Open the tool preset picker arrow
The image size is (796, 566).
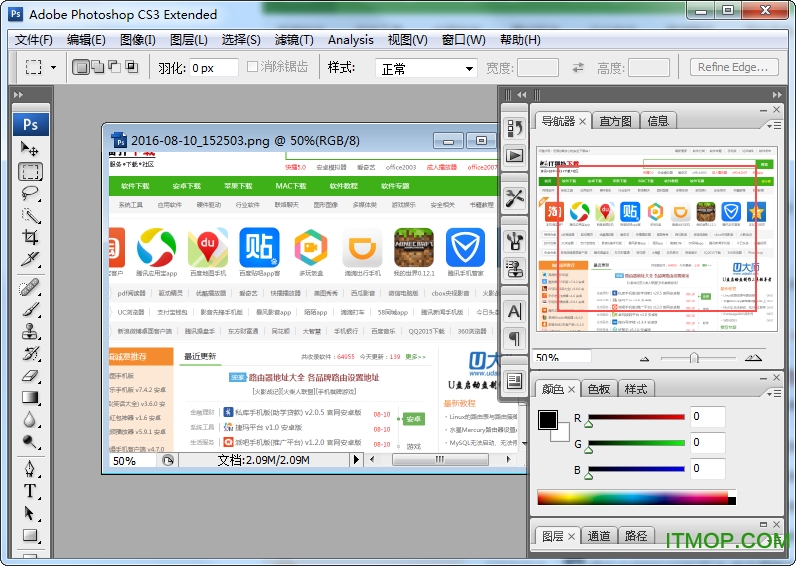coord(54,68)
